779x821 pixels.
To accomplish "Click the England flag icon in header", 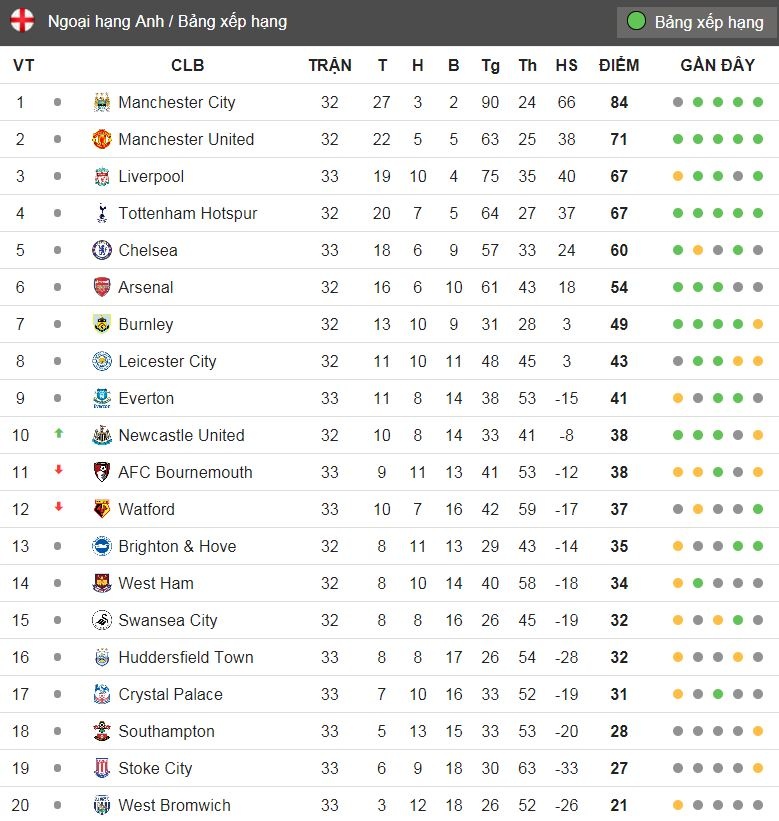I will pyautogui.click(x=22, y=21).
